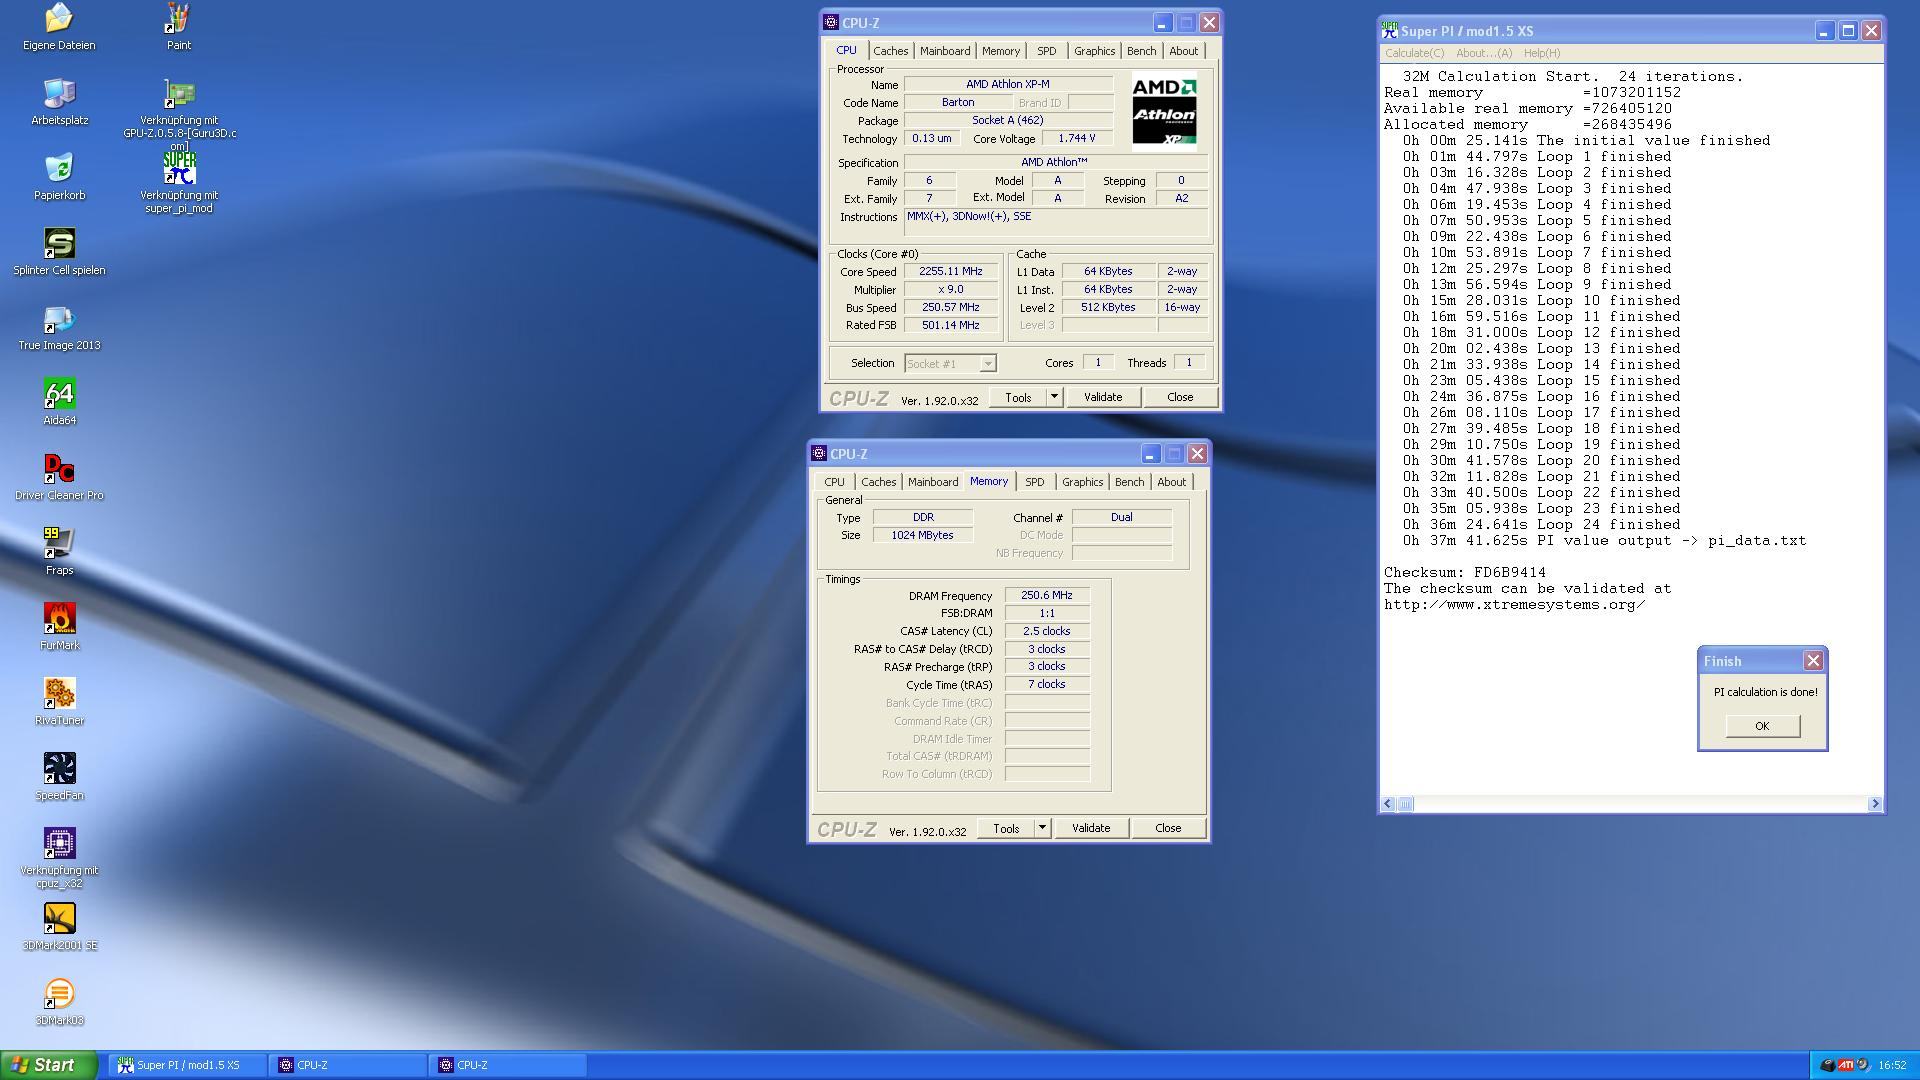
Task: Click Tools button in the upper CPU-Z window
Action: click(x=1018, y=397)
